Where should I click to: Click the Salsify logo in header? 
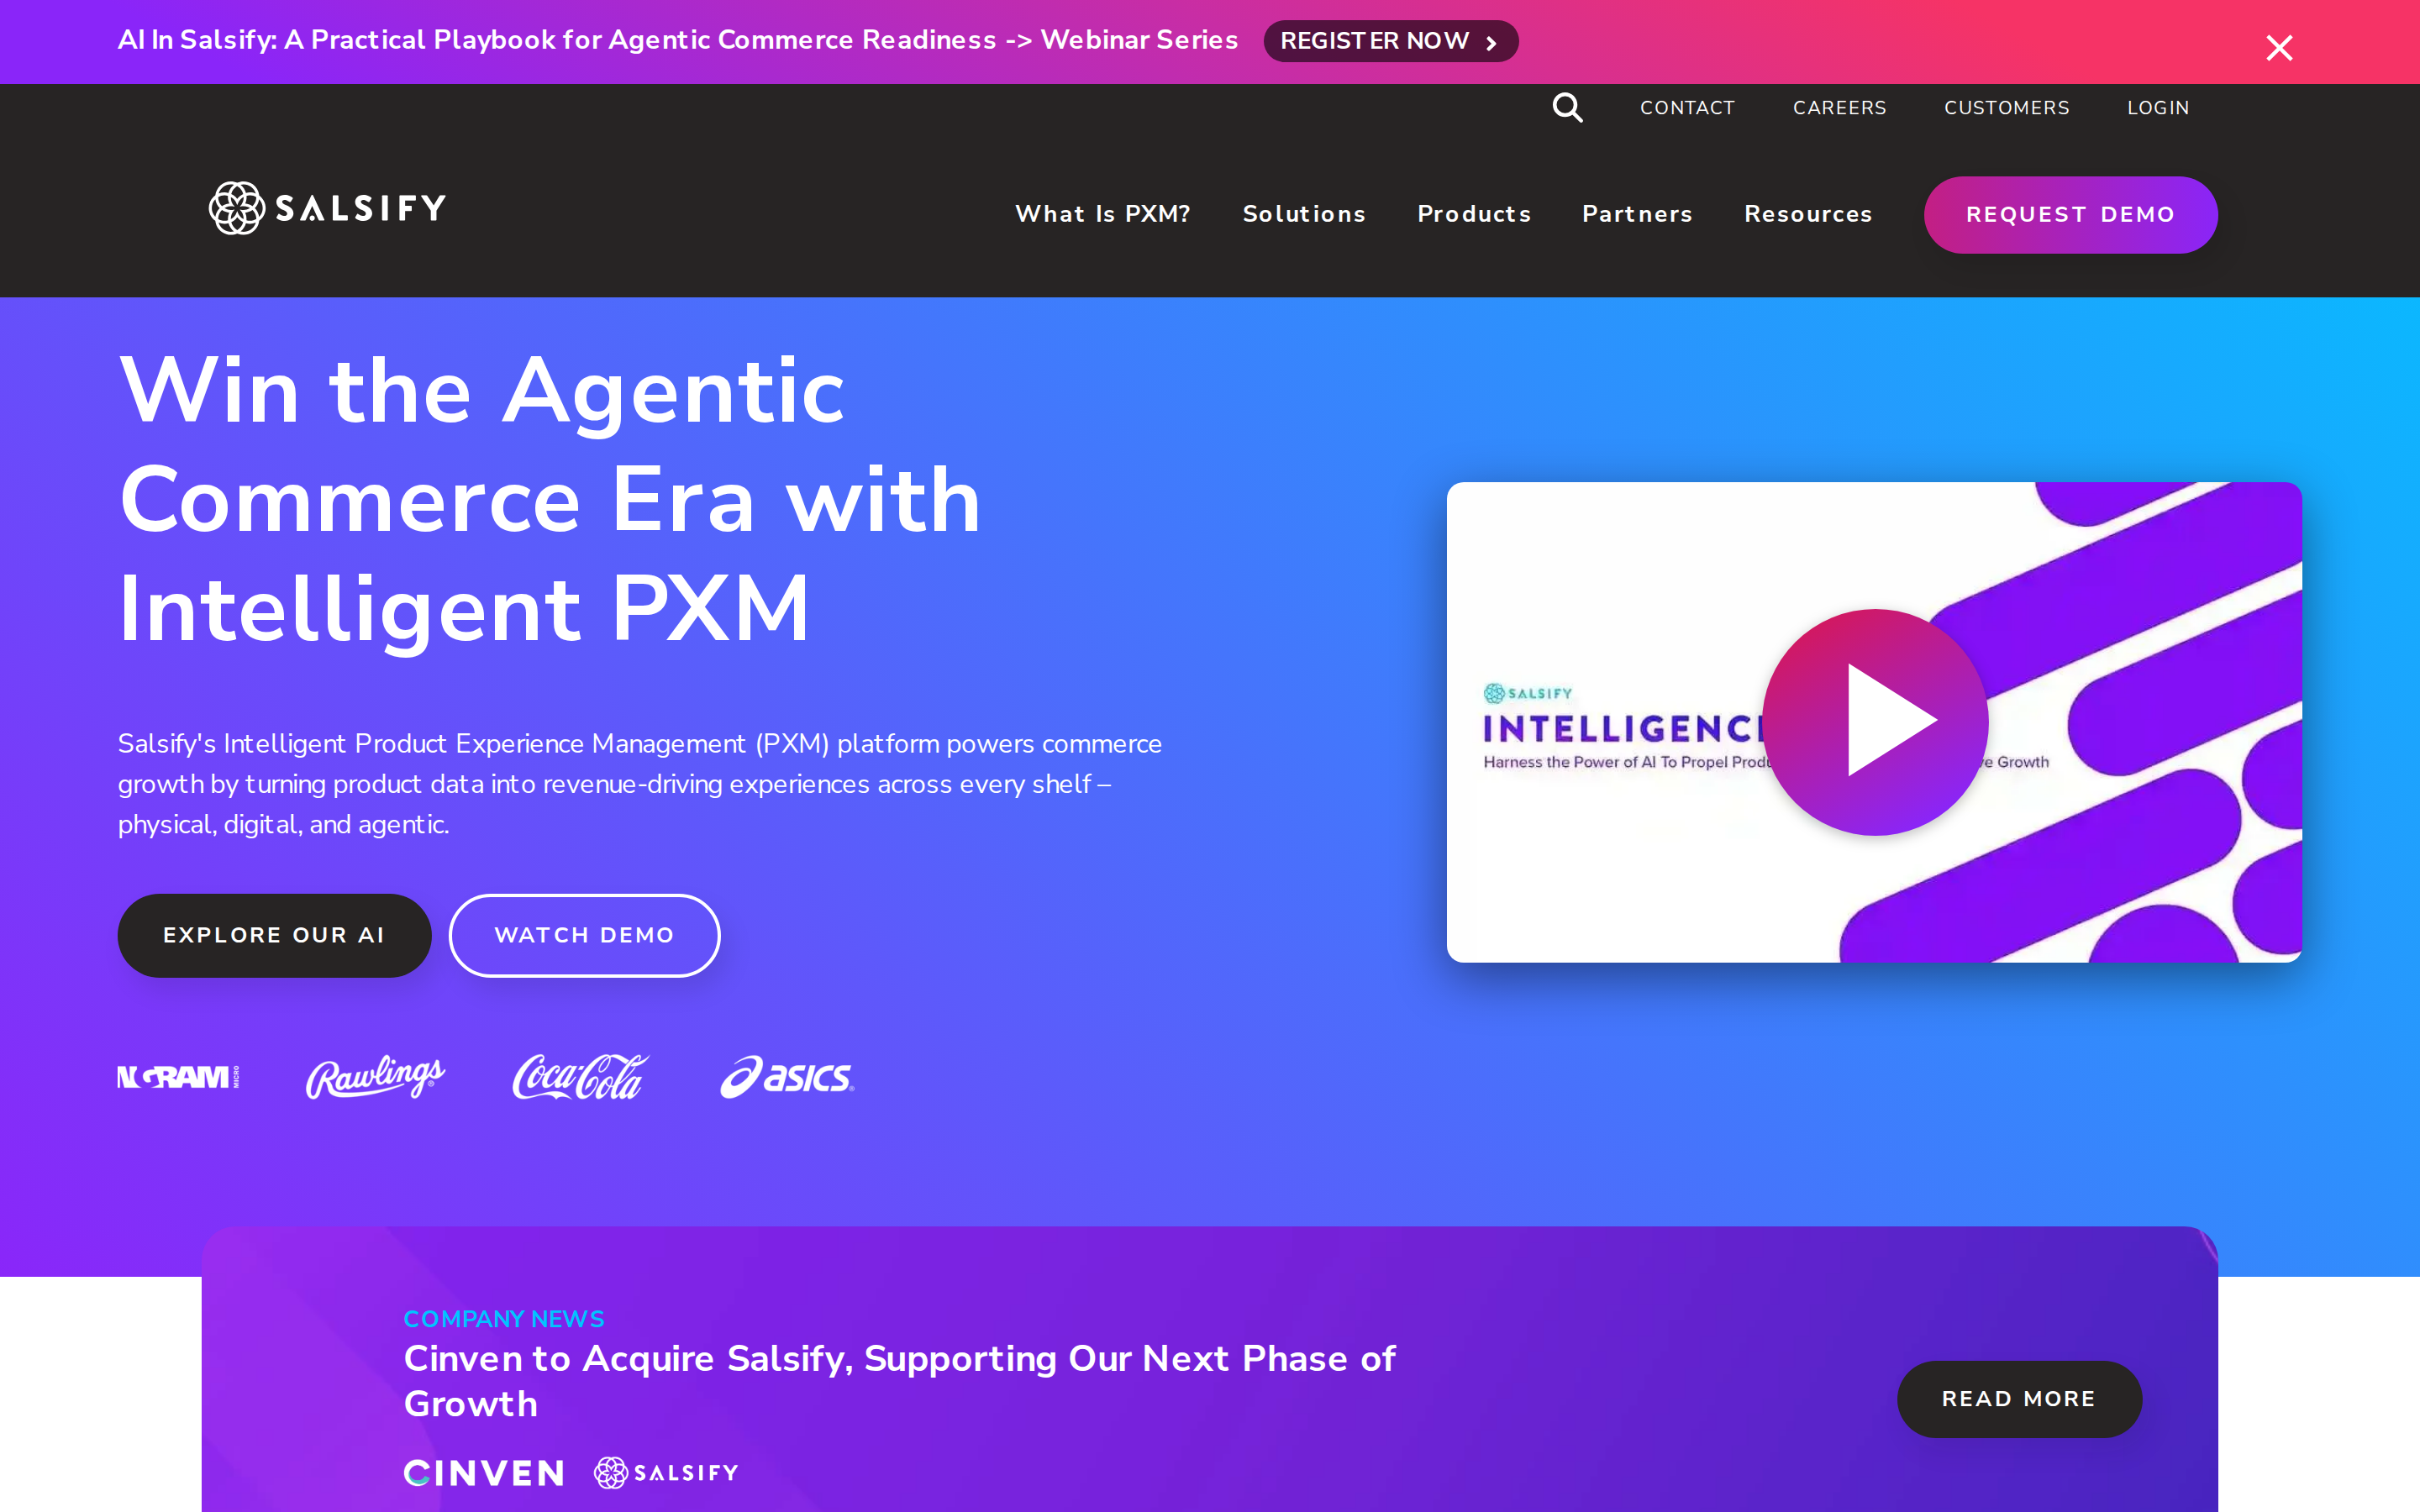point(327,208)
